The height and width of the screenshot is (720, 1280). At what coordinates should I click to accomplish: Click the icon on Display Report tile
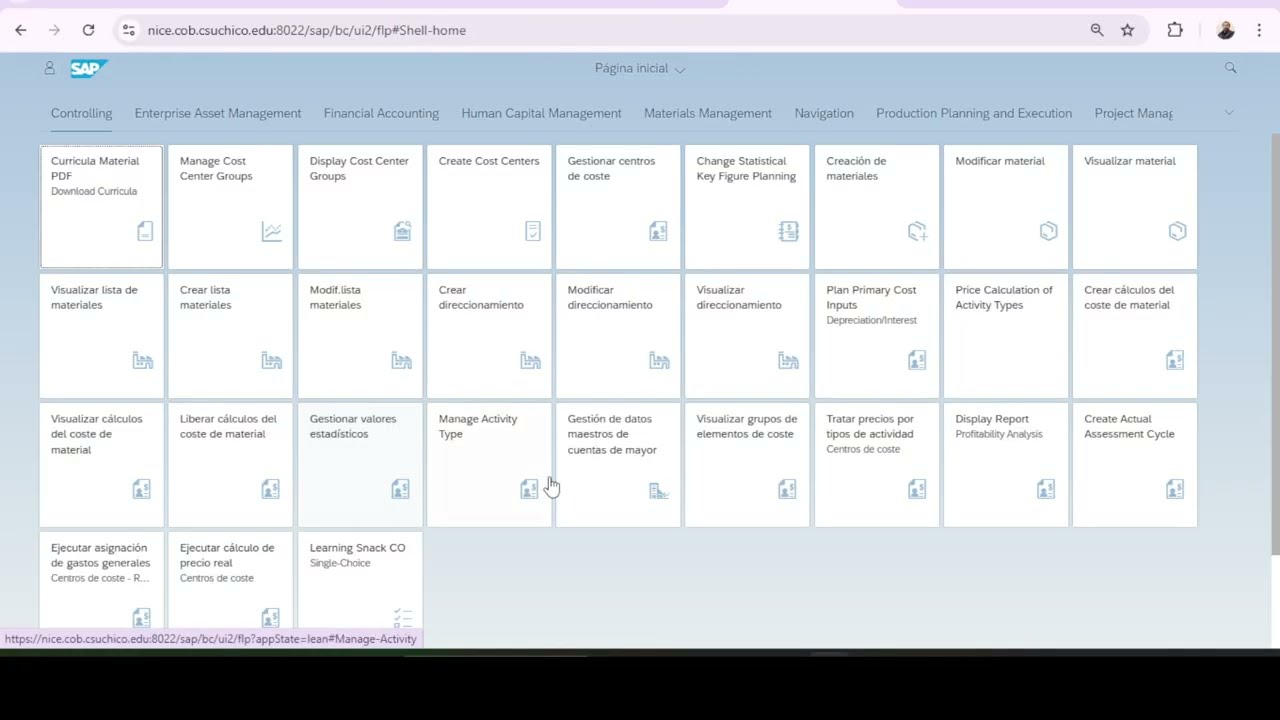1046,489
